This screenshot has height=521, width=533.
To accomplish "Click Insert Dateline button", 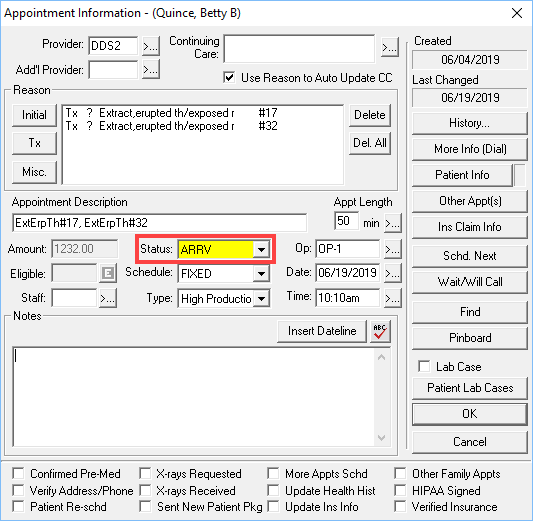I will pyautogui.click(x=322, y=331).
